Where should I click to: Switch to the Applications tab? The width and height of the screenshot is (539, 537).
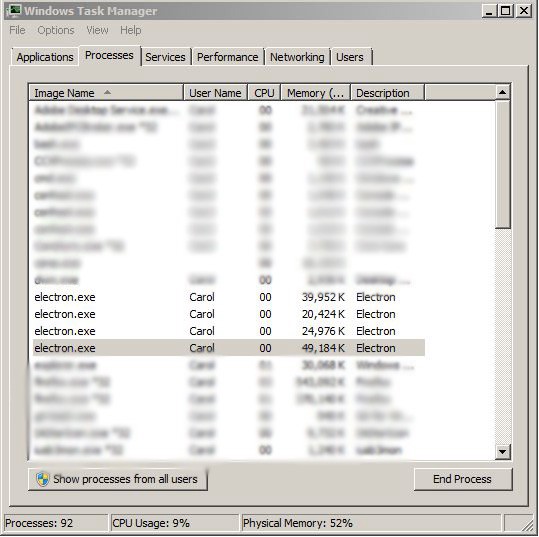pyautogui.click(x=45, y=57)
